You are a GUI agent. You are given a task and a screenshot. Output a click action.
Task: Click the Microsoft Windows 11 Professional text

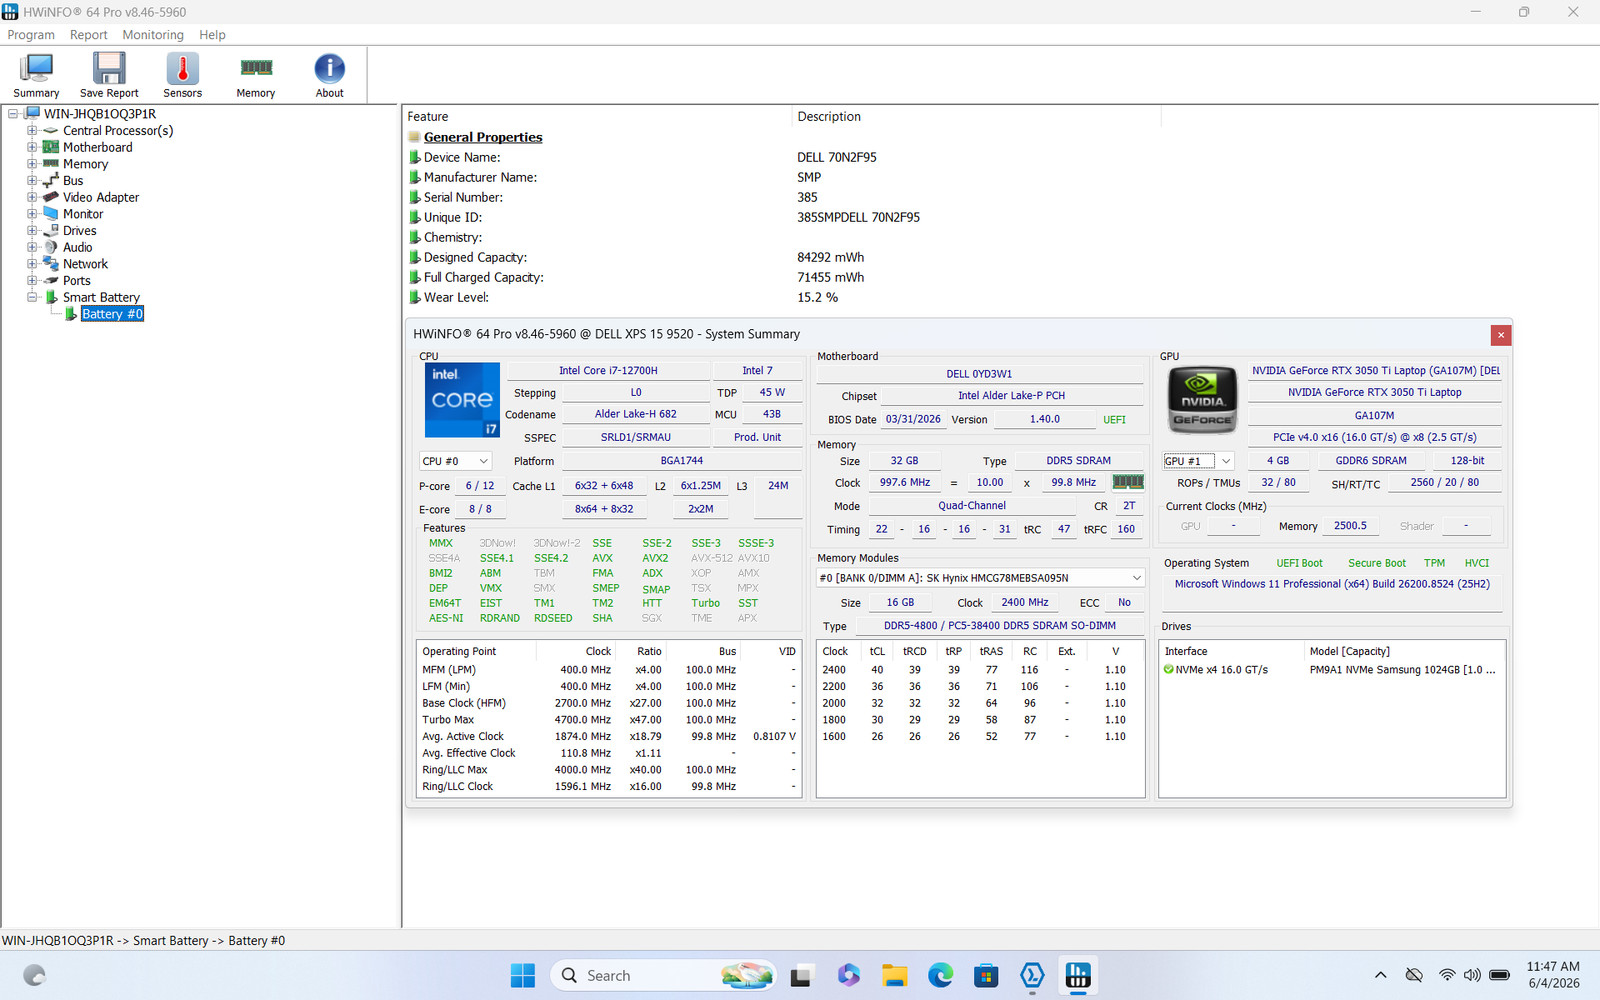coord(1332,584)
